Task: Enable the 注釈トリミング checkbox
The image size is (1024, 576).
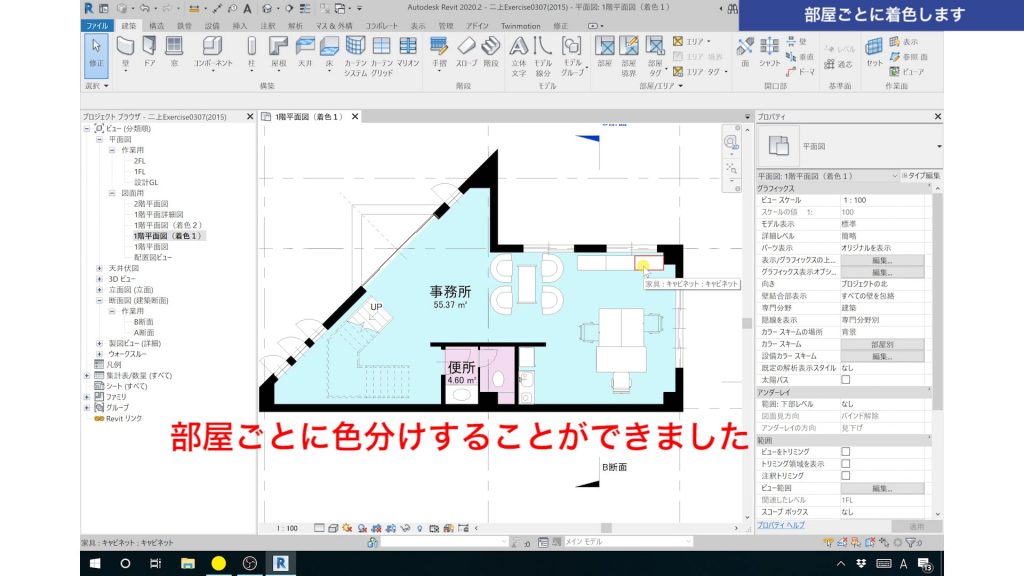Action: (845, 475)
